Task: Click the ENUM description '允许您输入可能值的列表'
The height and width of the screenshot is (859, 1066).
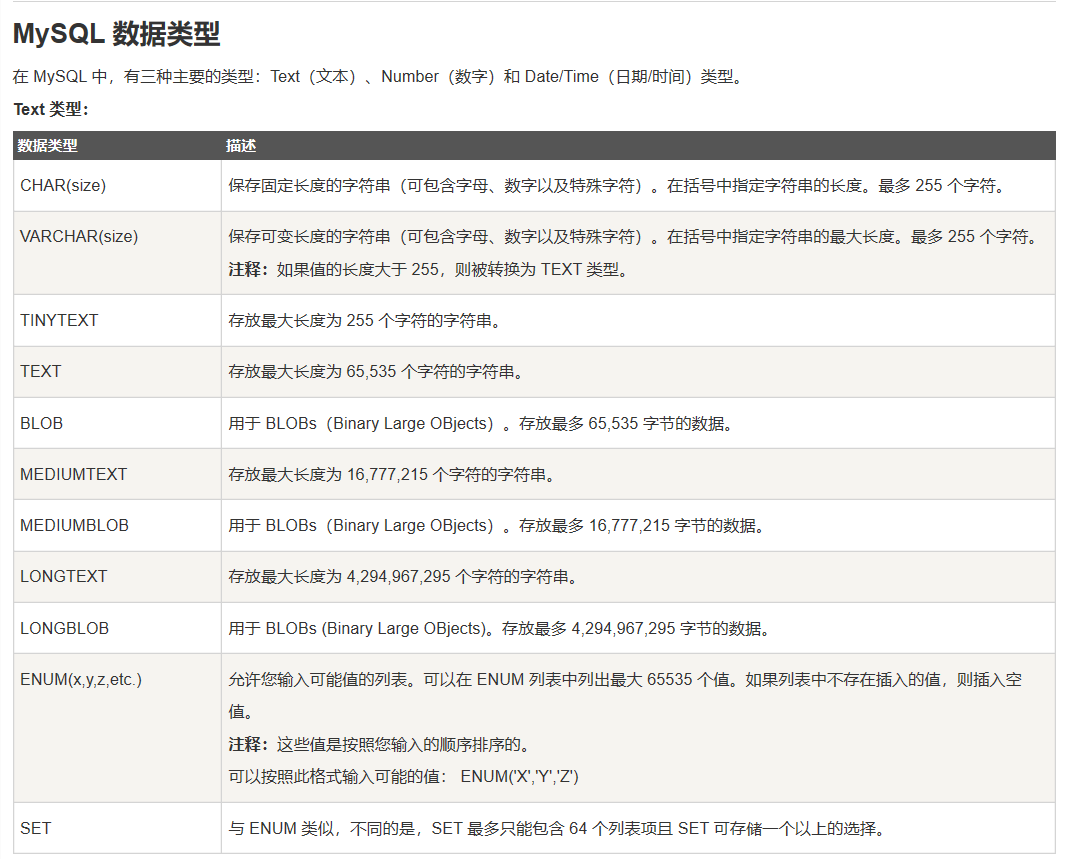Action: click(625, 695)
